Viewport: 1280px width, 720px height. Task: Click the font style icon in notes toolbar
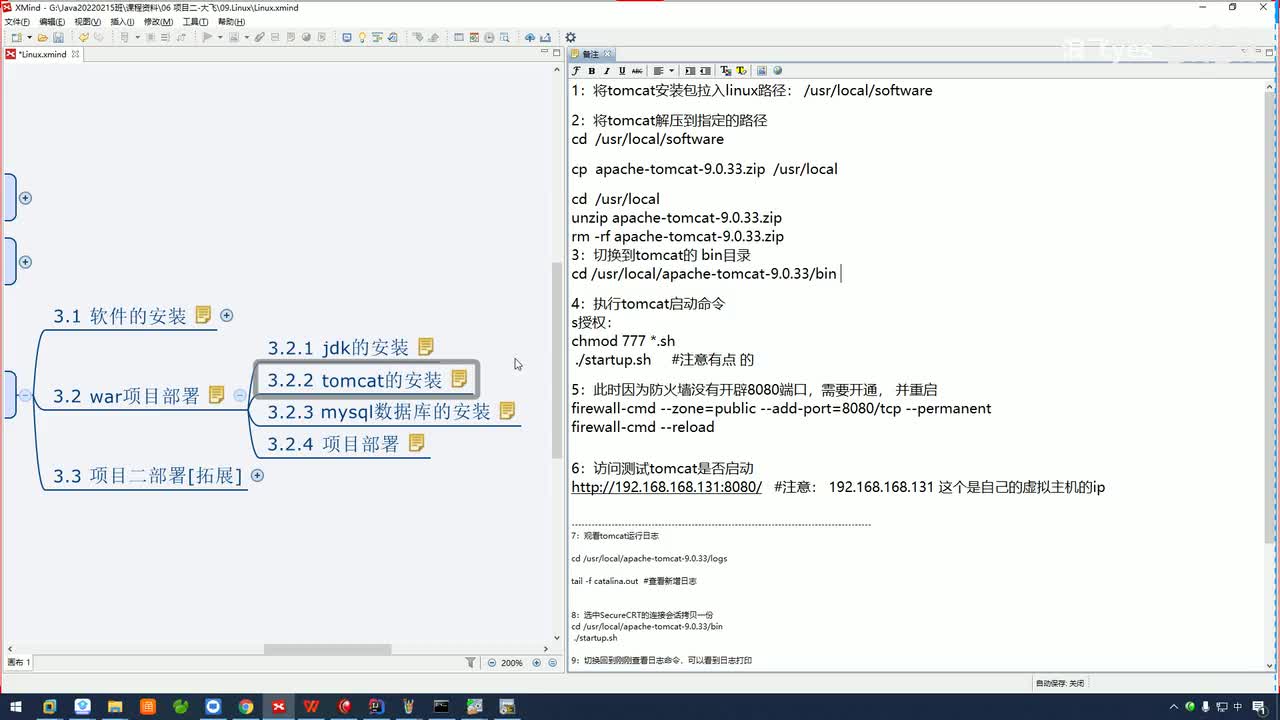tap(576, 71)
